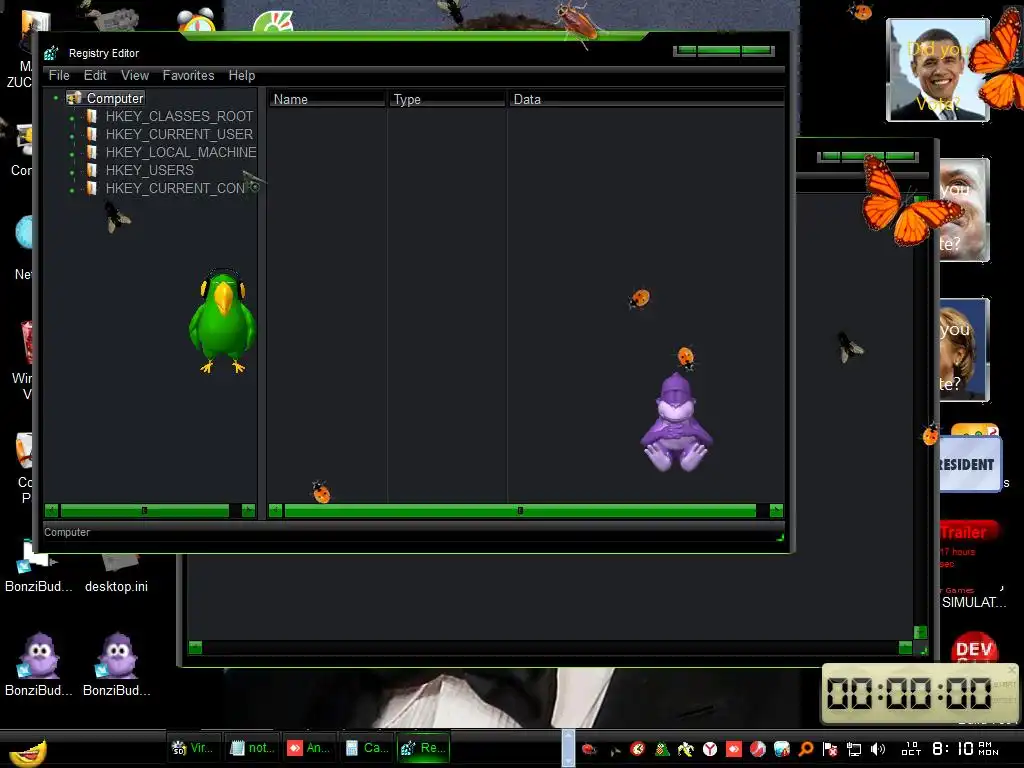Expand the HKEY_CURRENT_CONFIG key
The height and width of the screenshot is (768, 1024).
72,190
